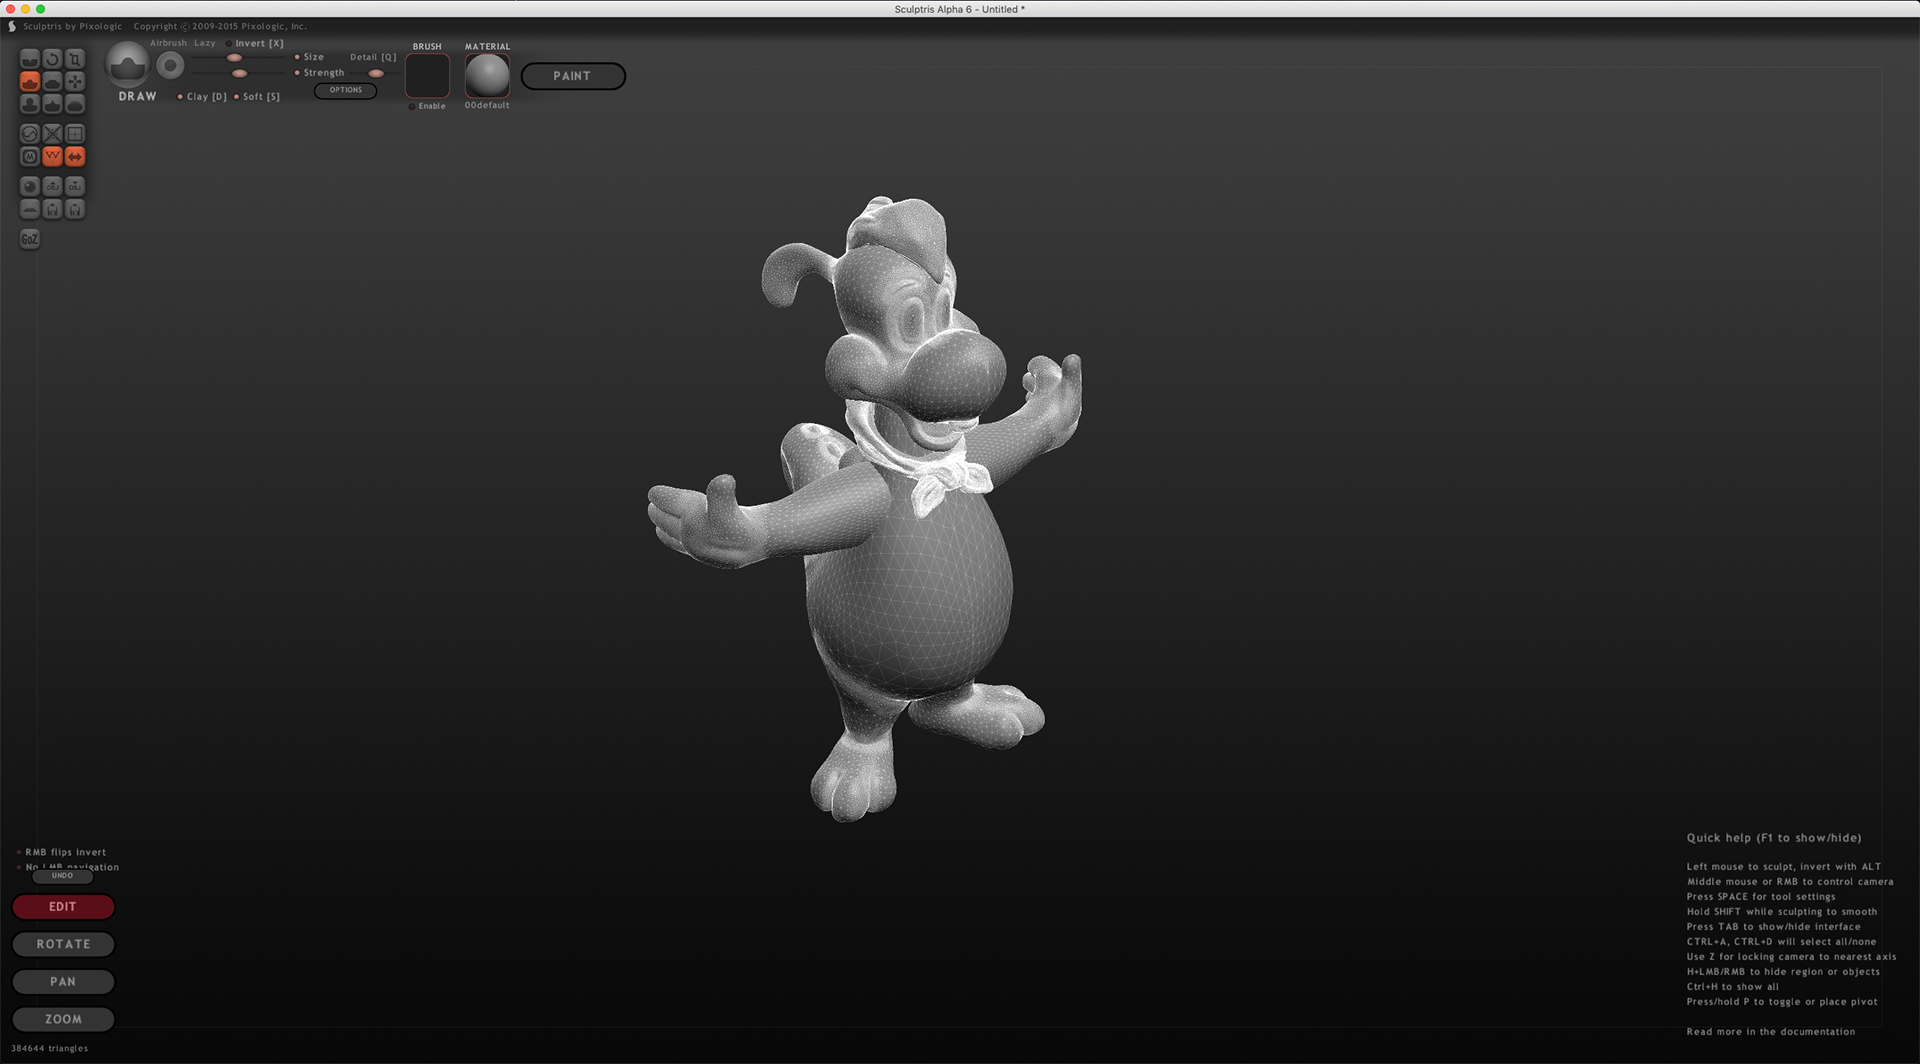
Task: Select the Scale tool icon
Action: point(75,59)
